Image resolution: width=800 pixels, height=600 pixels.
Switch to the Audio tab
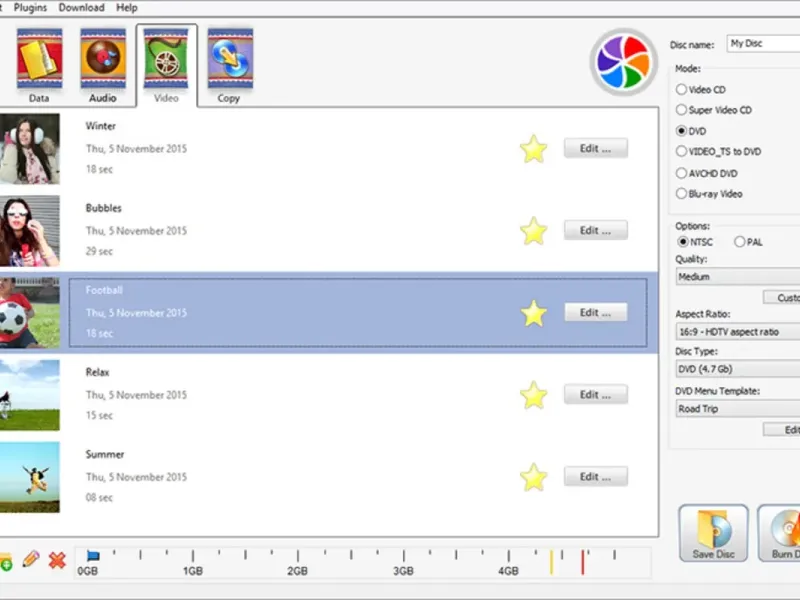(x=103, y=65)
